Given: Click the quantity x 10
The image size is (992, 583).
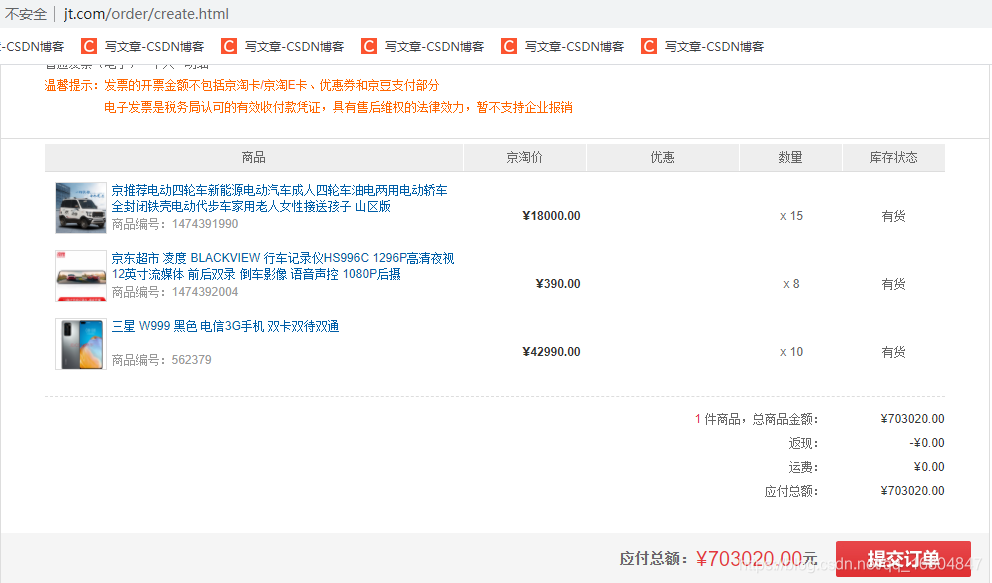Looking at the screenshot, I should (791, 352).
